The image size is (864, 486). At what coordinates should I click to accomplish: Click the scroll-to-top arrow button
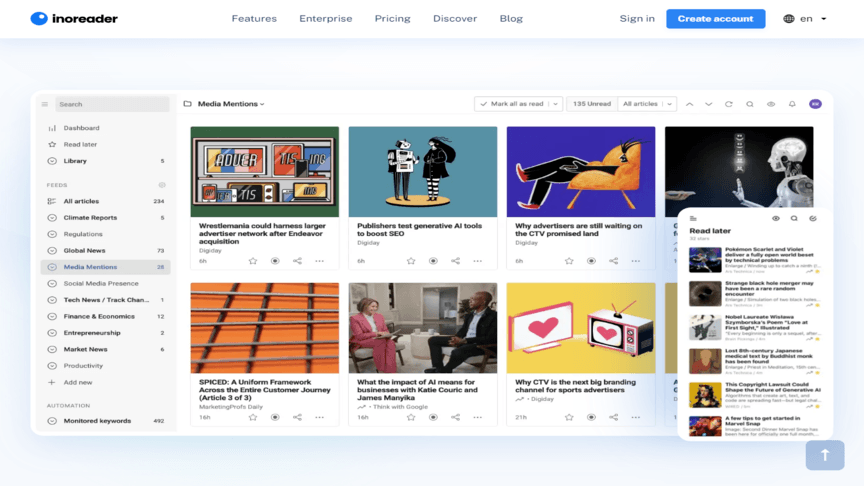click(x=825, y=455)
